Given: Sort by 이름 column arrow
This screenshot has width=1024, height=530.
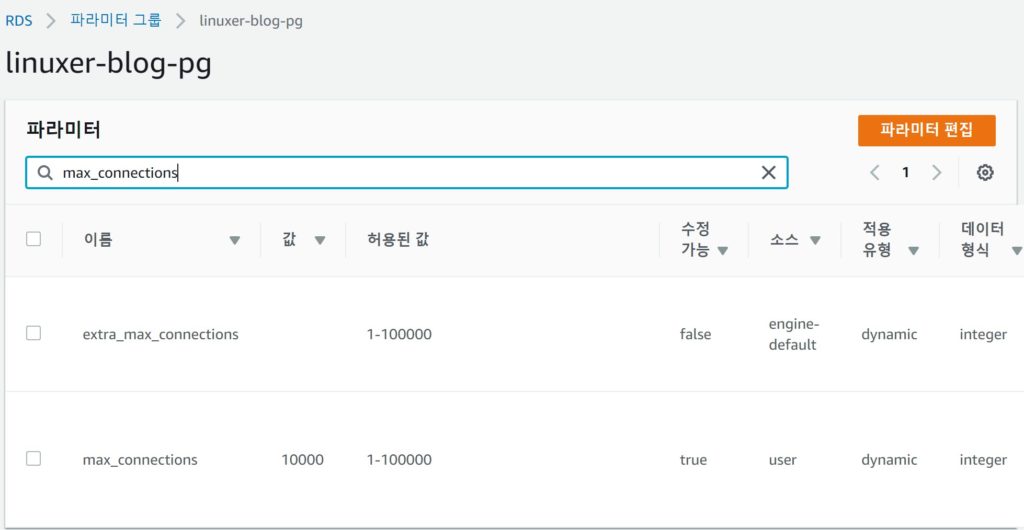Looking at the screenshot, I should (x=235, y=240).
